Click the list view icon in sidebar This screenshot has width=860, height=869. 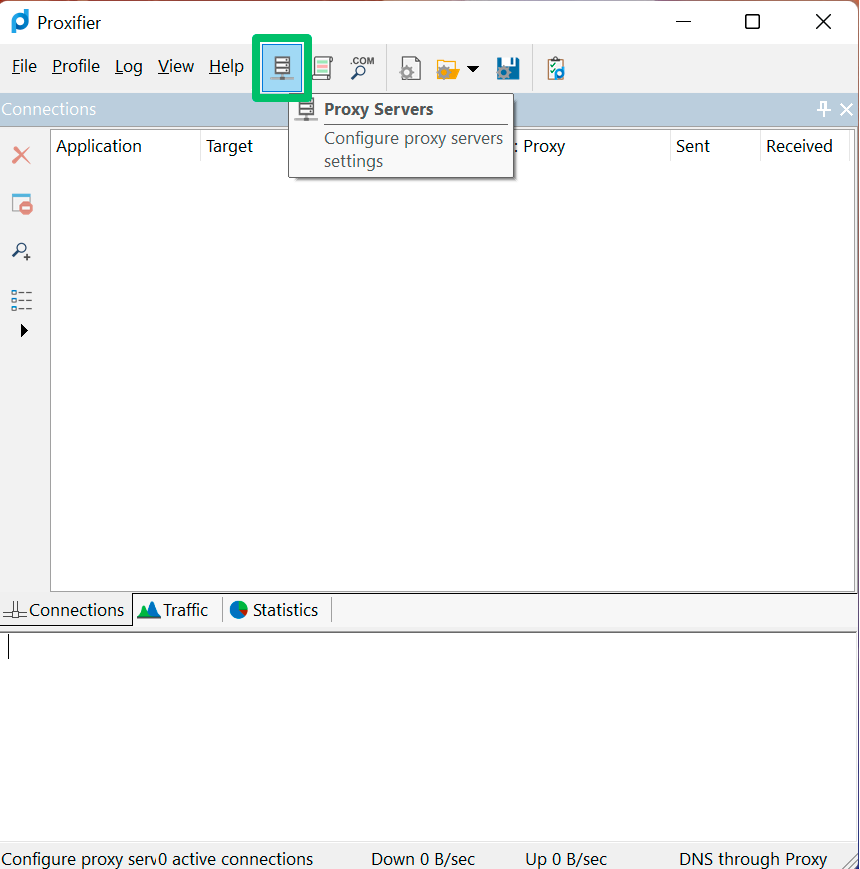21,300
